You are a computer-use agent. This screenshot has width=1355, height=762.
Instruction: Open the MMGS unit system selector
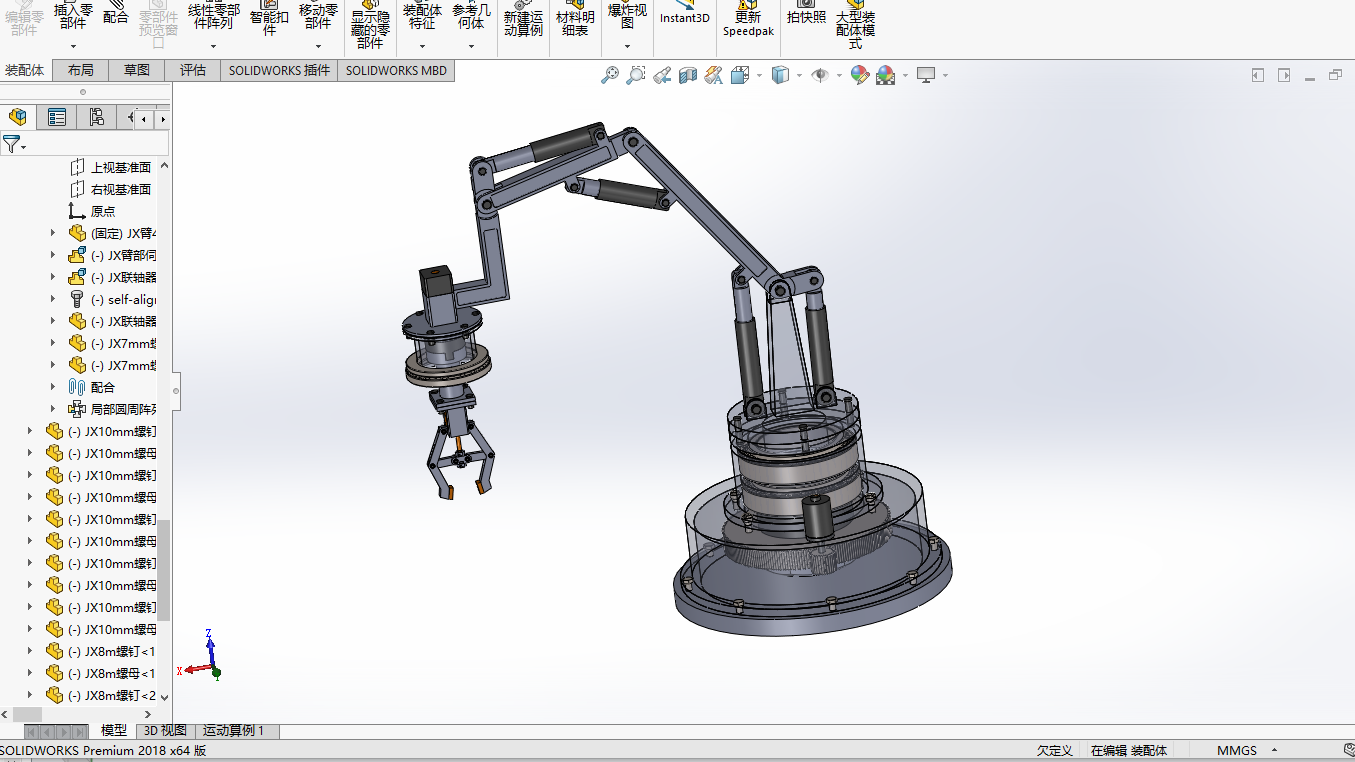click(x=1237, y=749)
